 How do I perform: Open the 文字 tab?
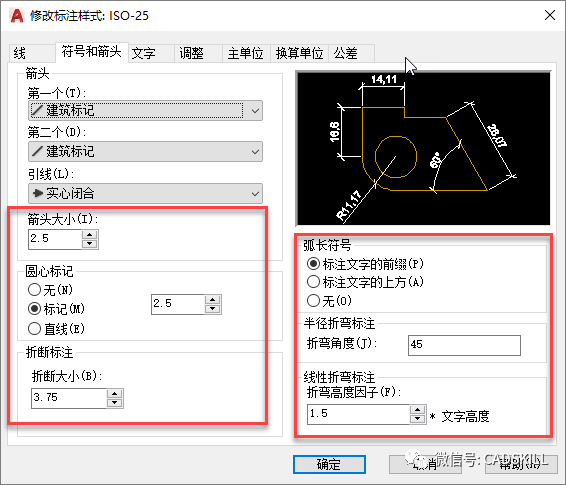[151, 53]
